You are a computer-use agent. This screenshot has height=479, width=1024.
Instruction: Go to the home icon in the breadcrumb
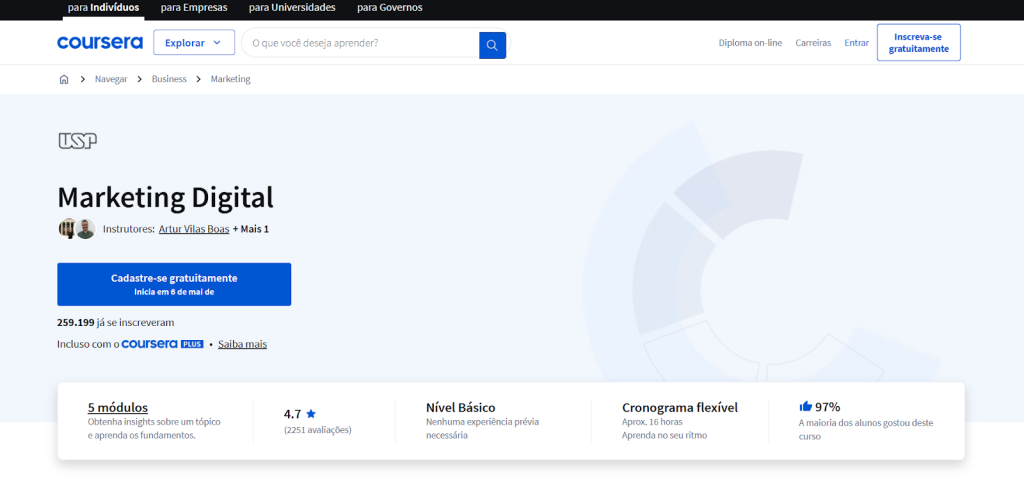click(64, 79)
